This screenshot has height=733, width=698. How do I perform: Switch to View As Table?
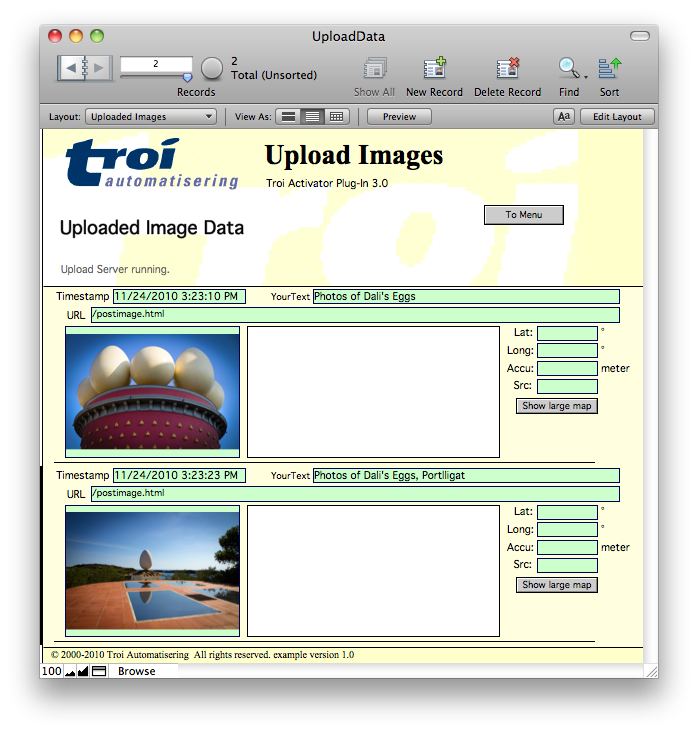point(337,116)
